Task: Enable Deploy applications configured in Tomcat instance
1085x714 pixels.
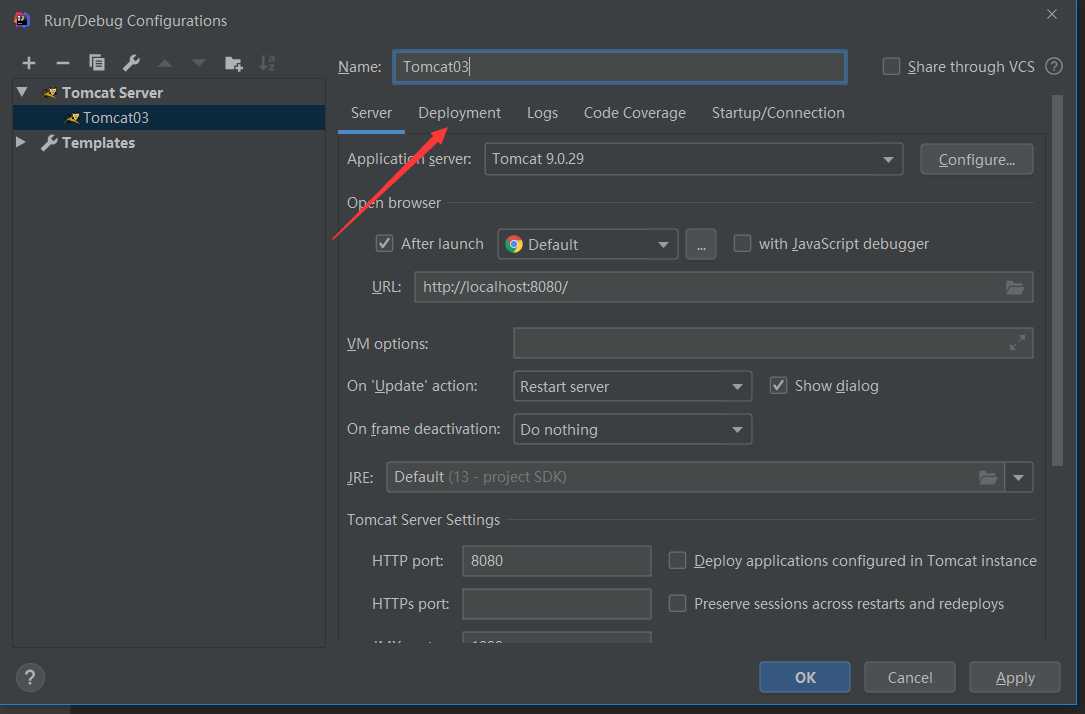Action: tap(677, 560)
